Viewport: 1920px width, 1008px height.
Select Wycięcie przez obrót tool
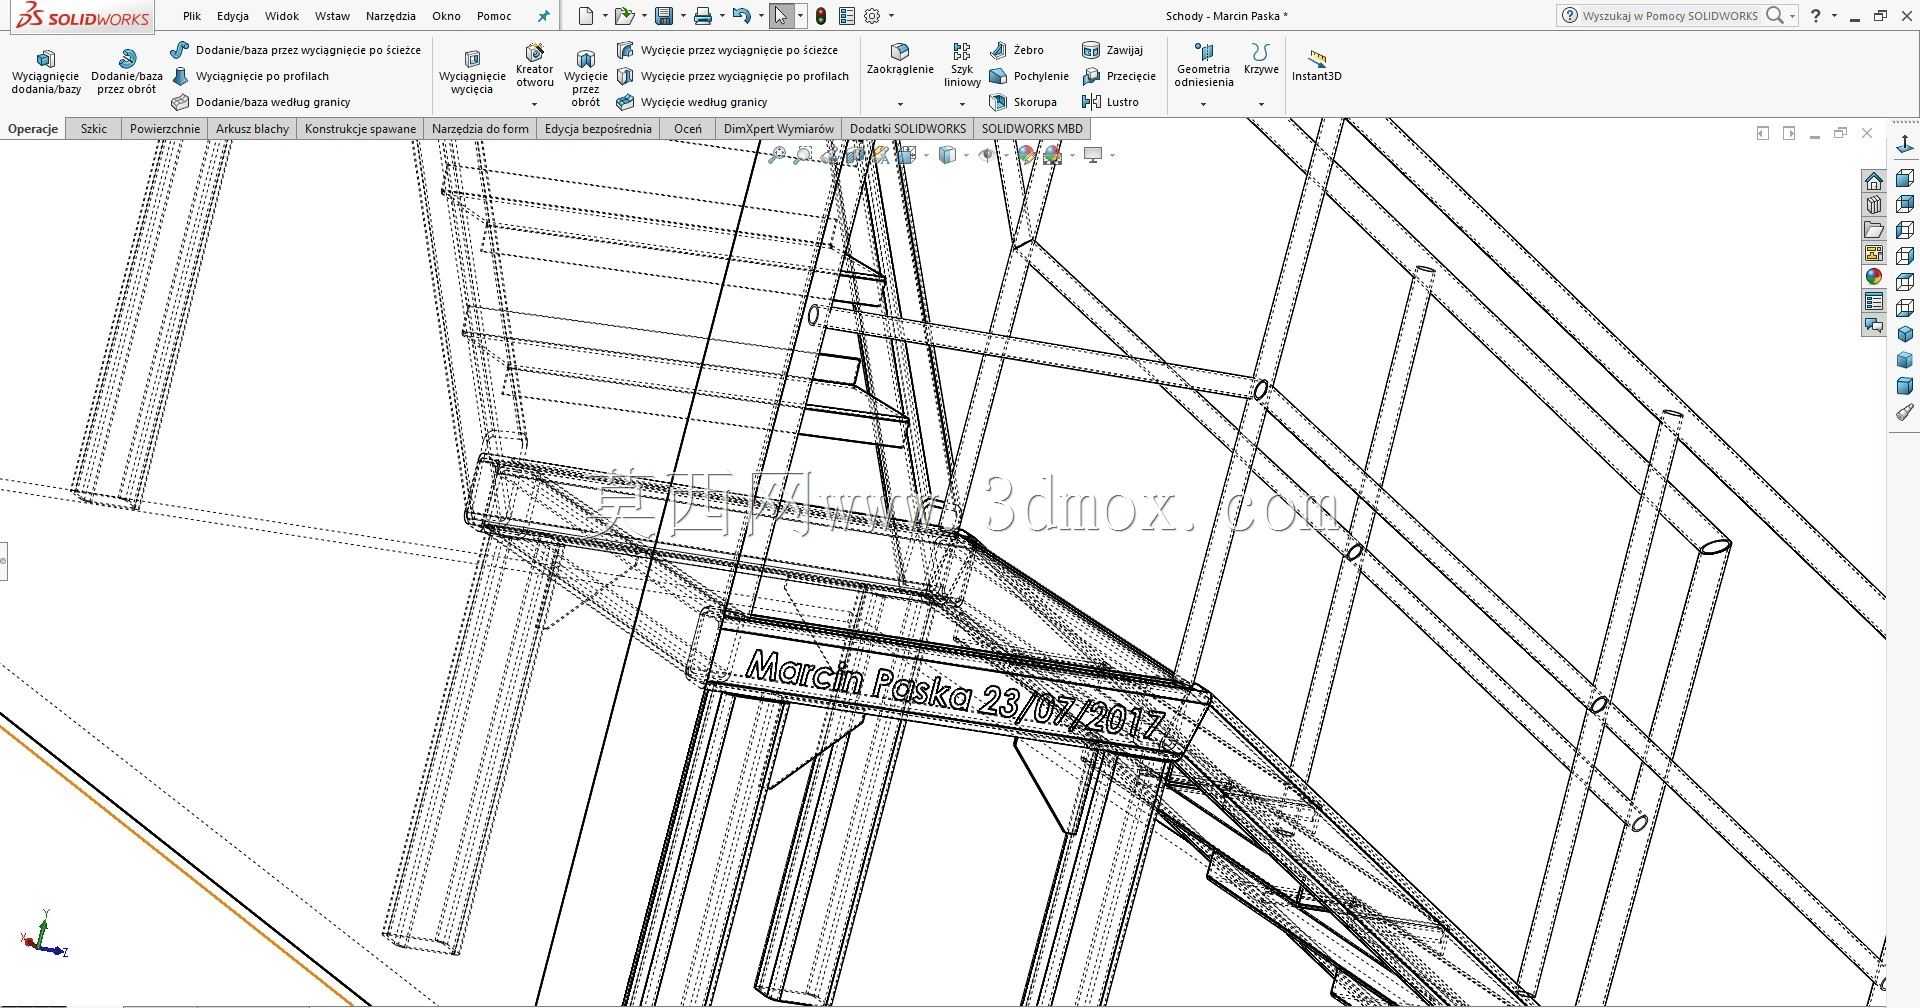(585, 78)
